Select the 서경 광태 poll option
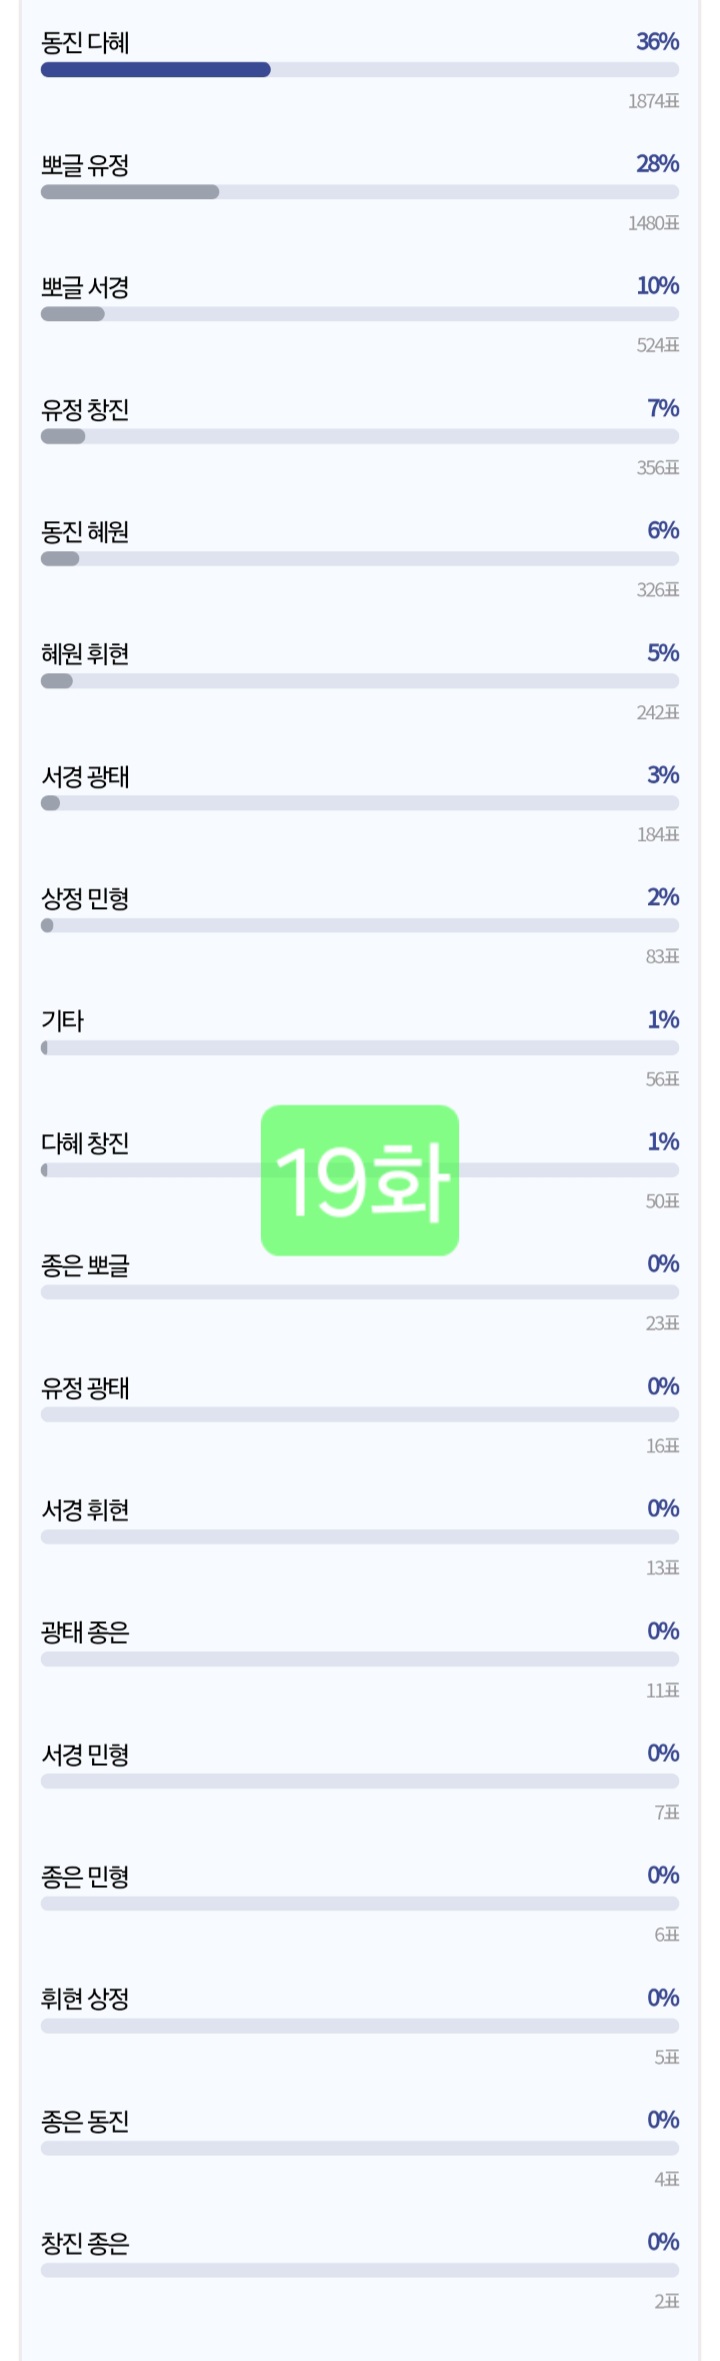 coord(85,777)
